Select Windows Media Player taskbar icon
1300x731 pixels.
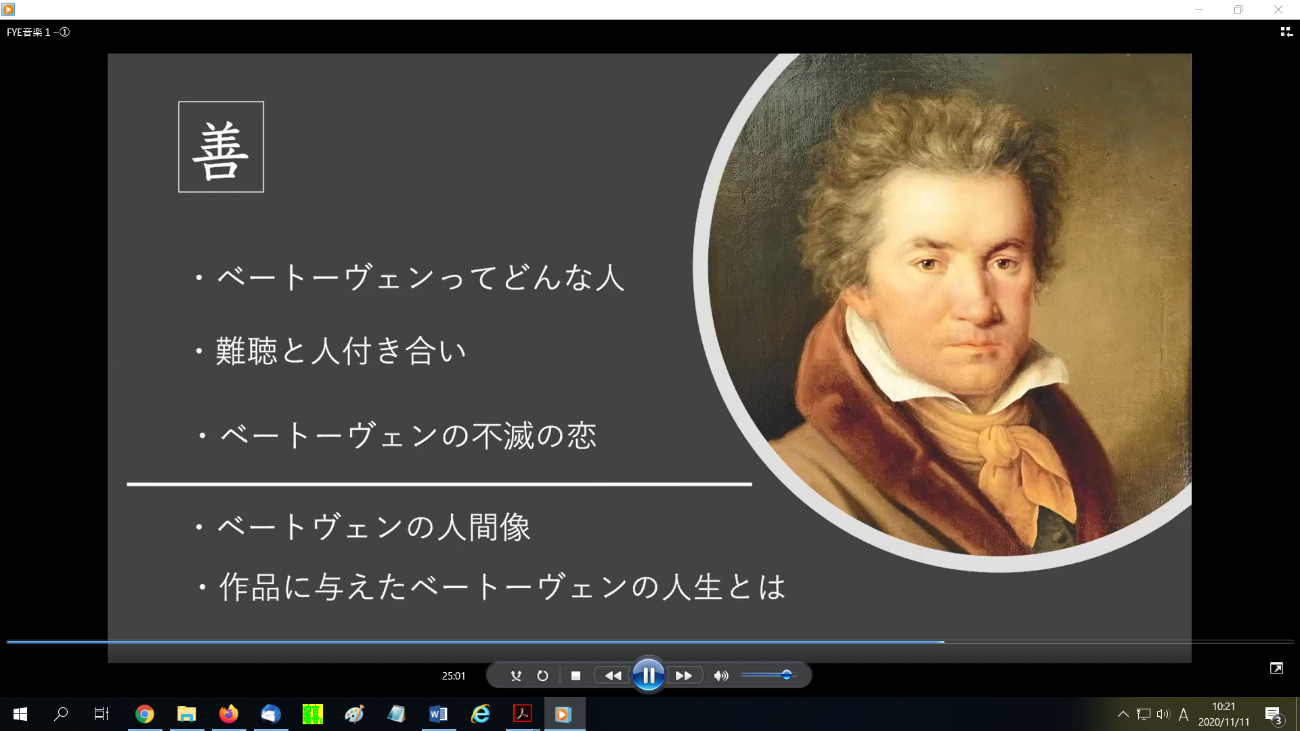[564, 714]
